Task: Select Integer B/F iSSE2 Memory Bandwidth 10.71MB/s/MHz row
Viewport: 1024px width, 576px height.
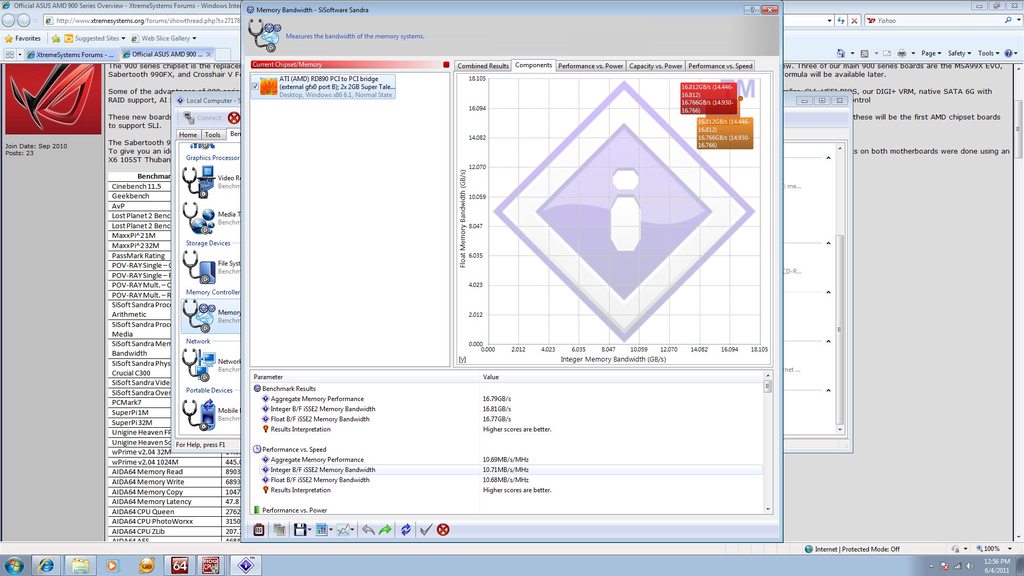Action: [507, 470]
